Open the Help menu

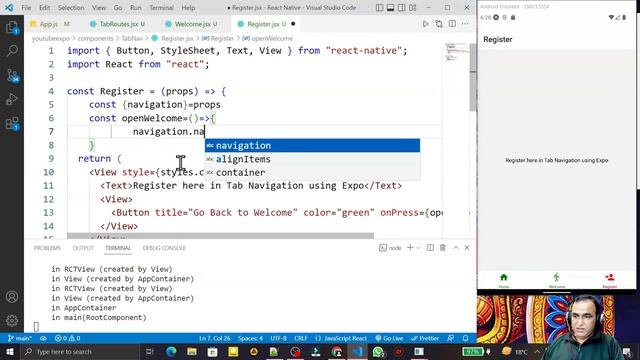click(x=188, y=8)
